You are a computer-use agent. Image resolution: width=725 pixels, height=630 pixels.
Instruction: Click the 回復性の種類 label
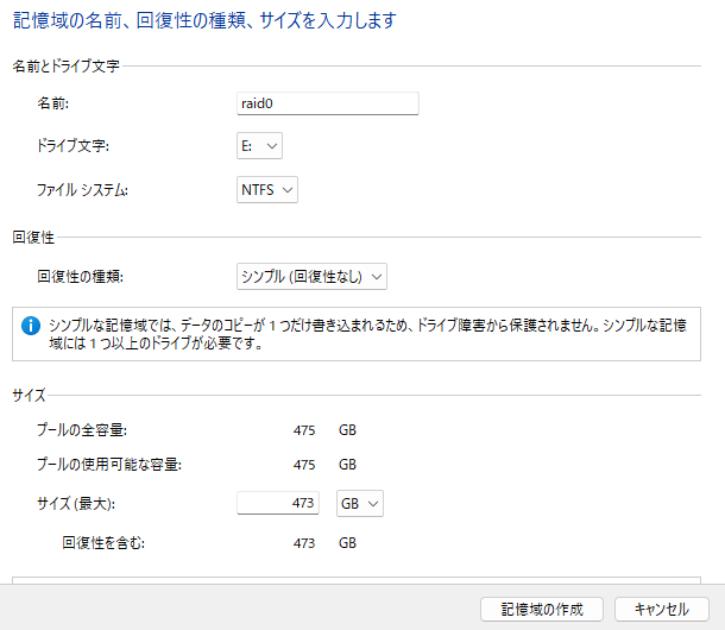click(x=80, y=276)
